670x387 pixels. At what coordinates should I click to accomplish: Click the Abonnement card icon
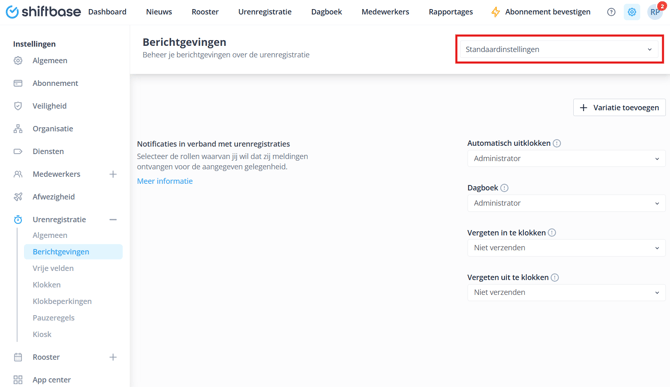pos(18,83)
